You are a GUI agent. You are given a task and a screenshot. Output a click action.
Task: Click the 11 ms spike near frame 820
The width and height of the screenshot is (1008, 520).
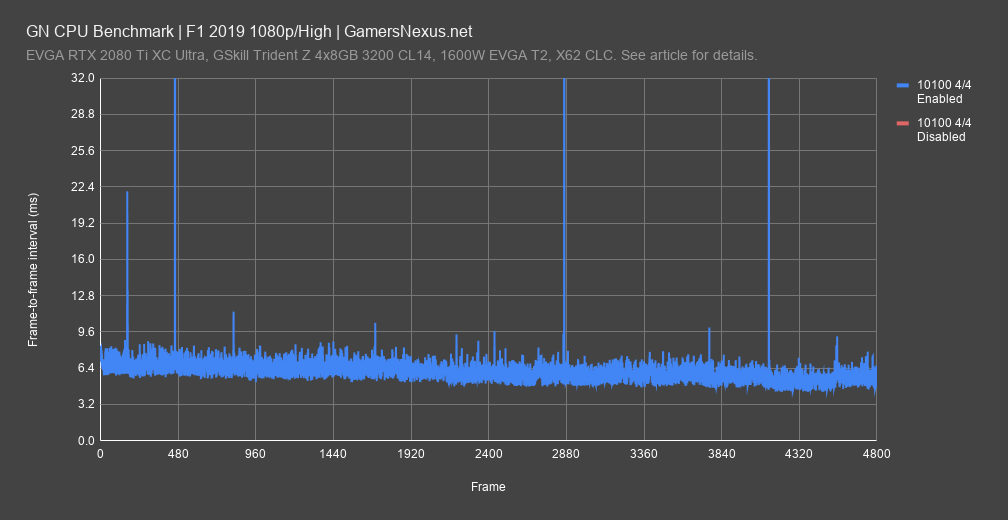233,331
